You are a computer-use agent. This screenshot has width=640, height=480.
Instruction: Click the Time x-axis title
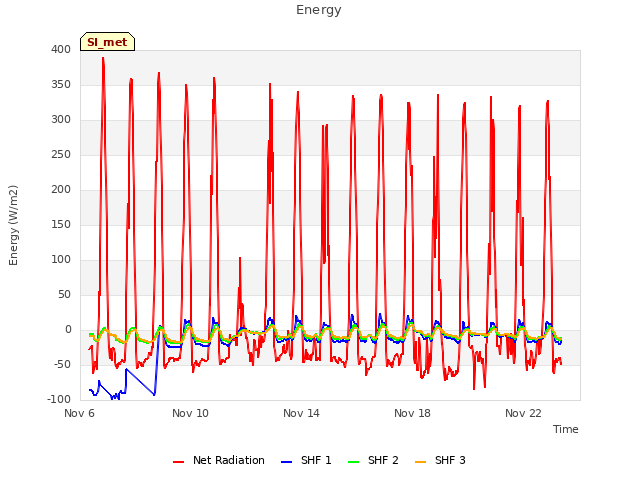566,429
